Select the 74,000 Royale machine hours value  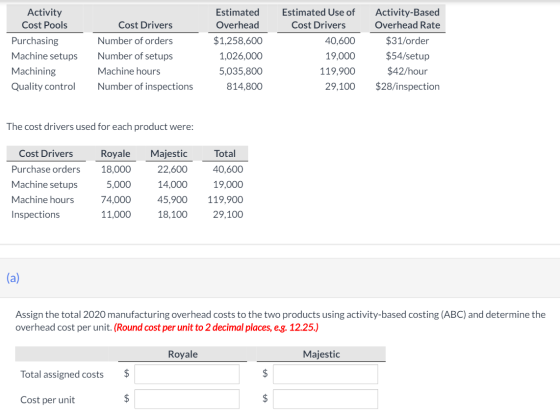point(116,199)
